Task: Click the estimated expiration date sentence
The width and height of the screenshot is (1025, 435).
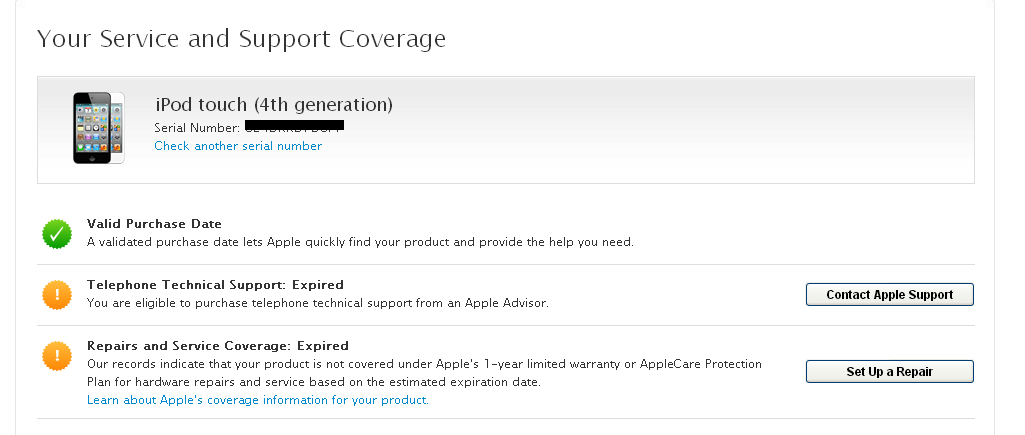Action: (x=313, y=382)
